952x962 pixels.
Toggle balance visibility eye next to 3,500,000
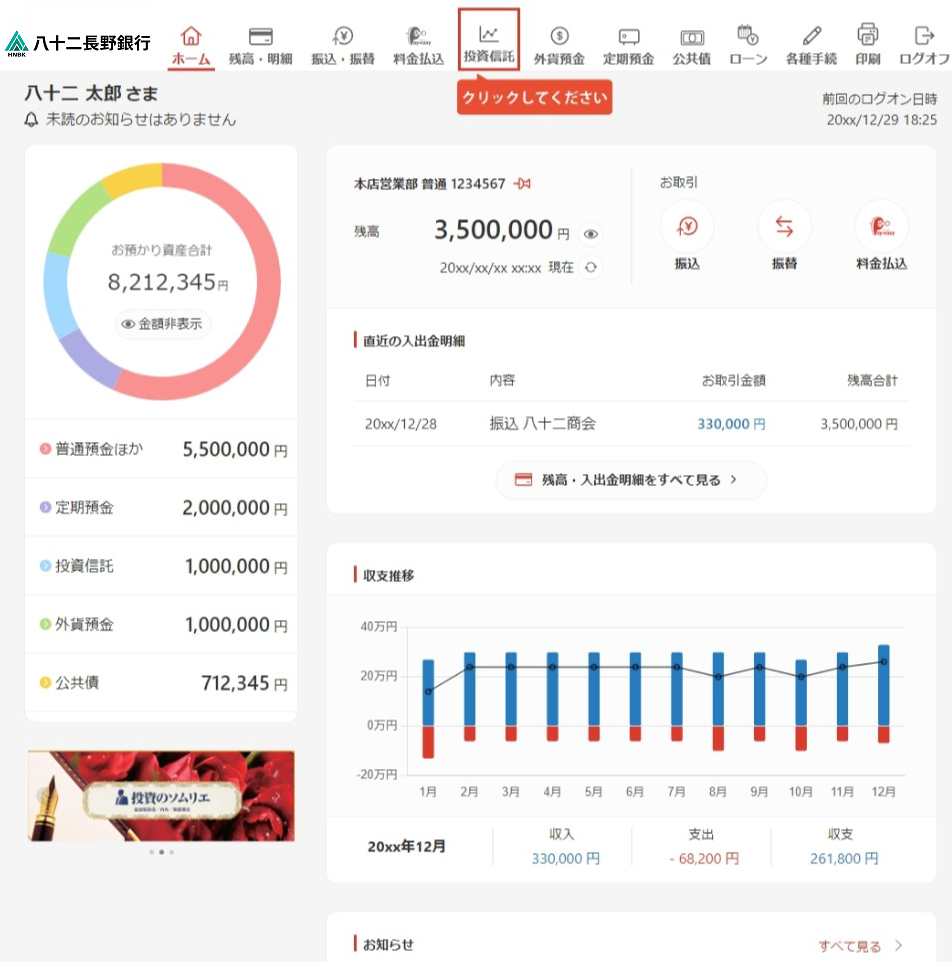(x=591, y=235)
